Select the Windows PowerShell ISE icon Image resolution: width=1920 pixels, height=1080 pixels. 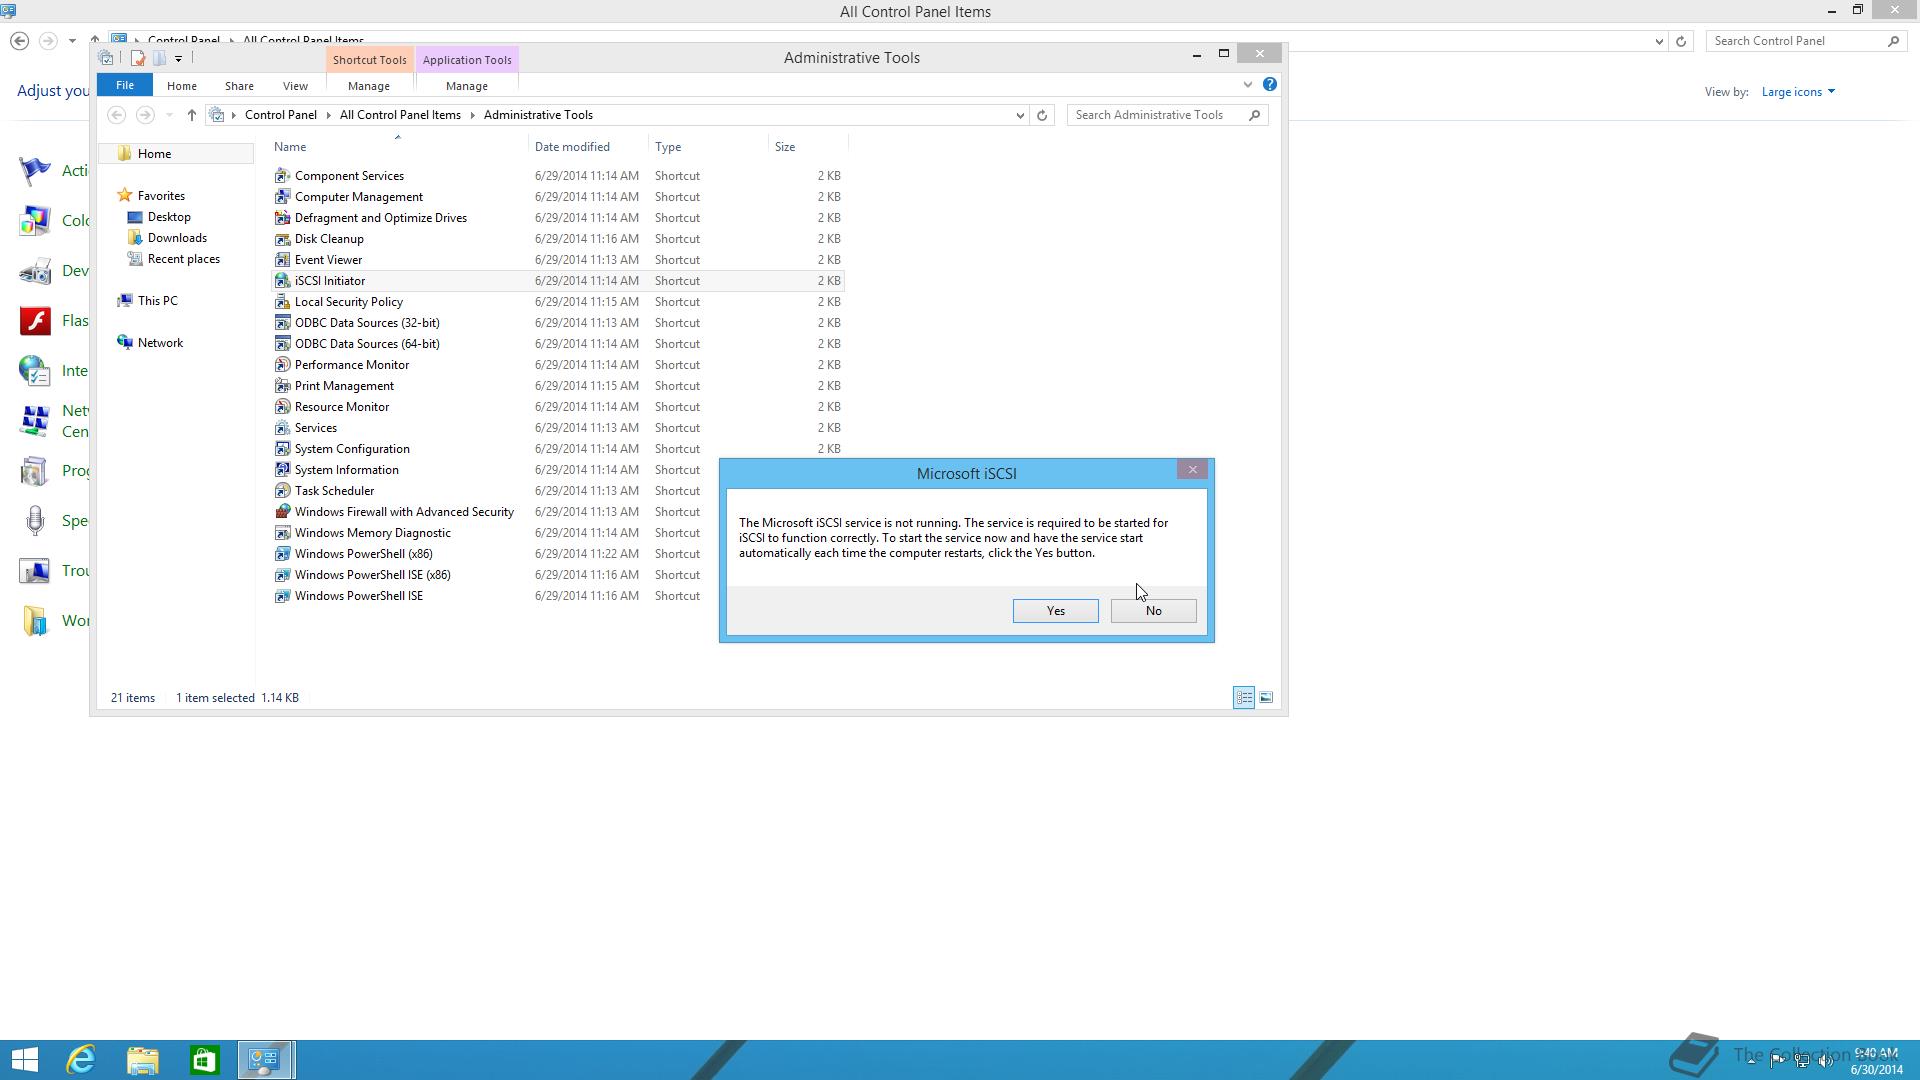coord(283,596)
